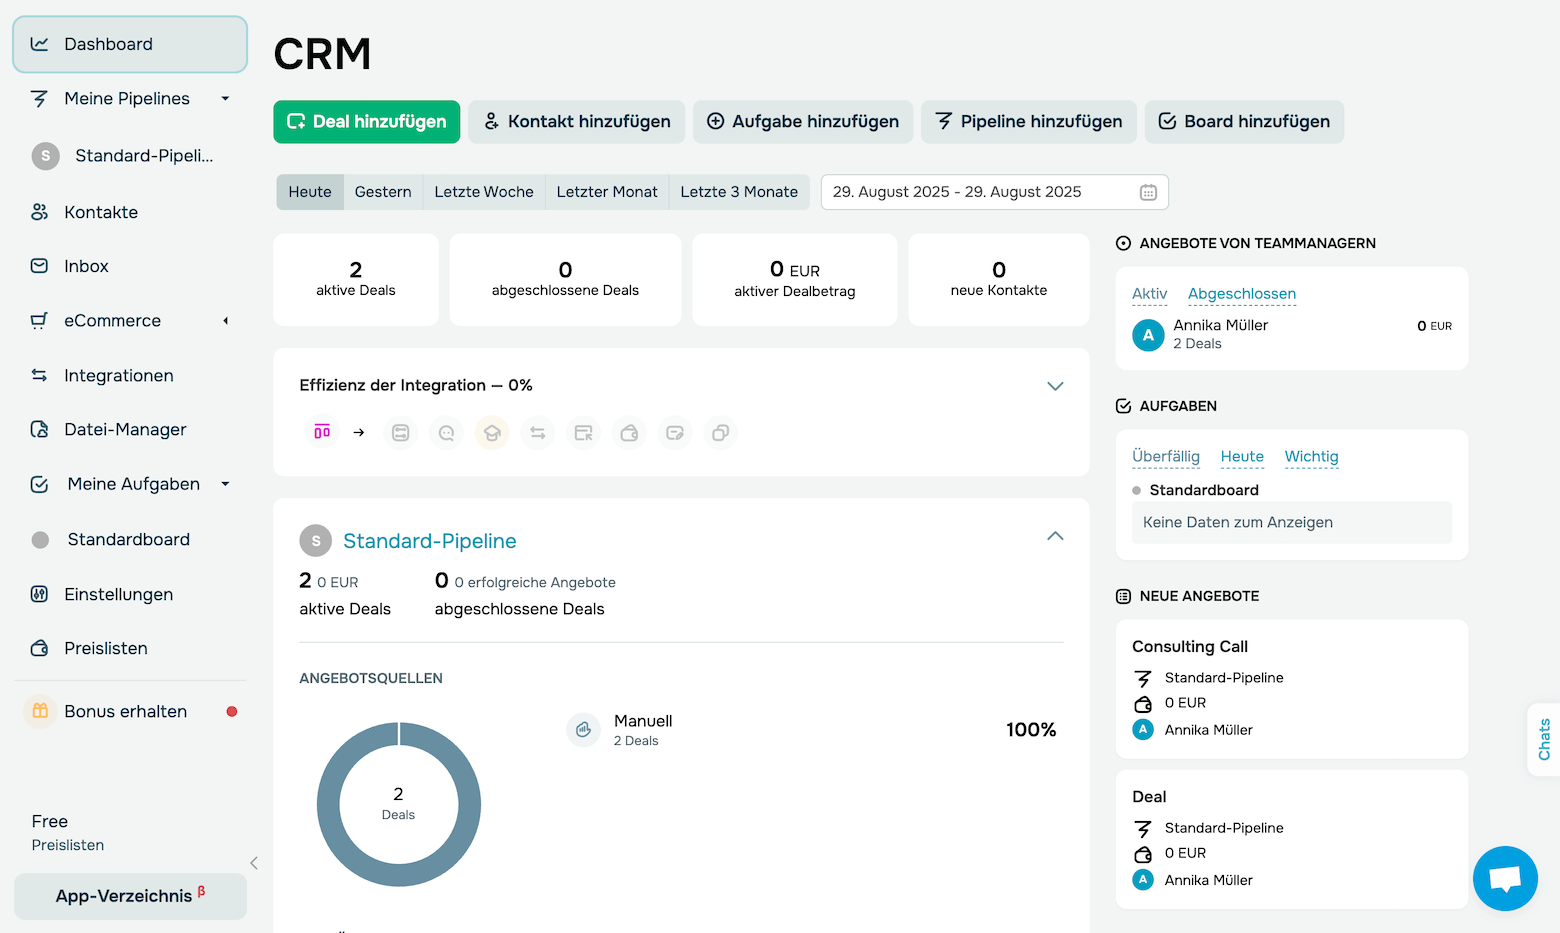Collapse sidebar with the left chevron
This screenshot has height=933, width=1560.
(x=254, y=863)
